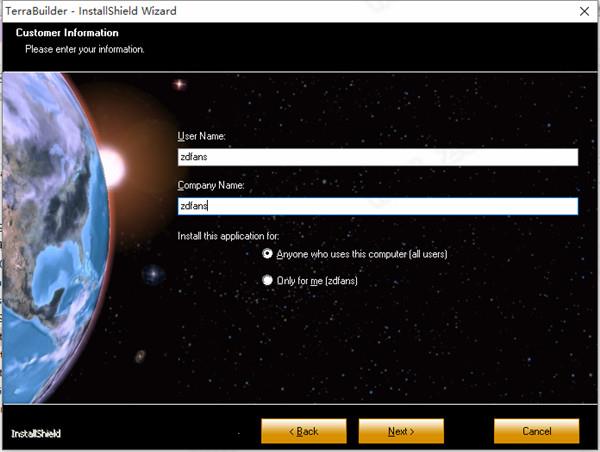Go to the previous step with Back
This screenshot has height=452, width=600.
pos(304,431)
